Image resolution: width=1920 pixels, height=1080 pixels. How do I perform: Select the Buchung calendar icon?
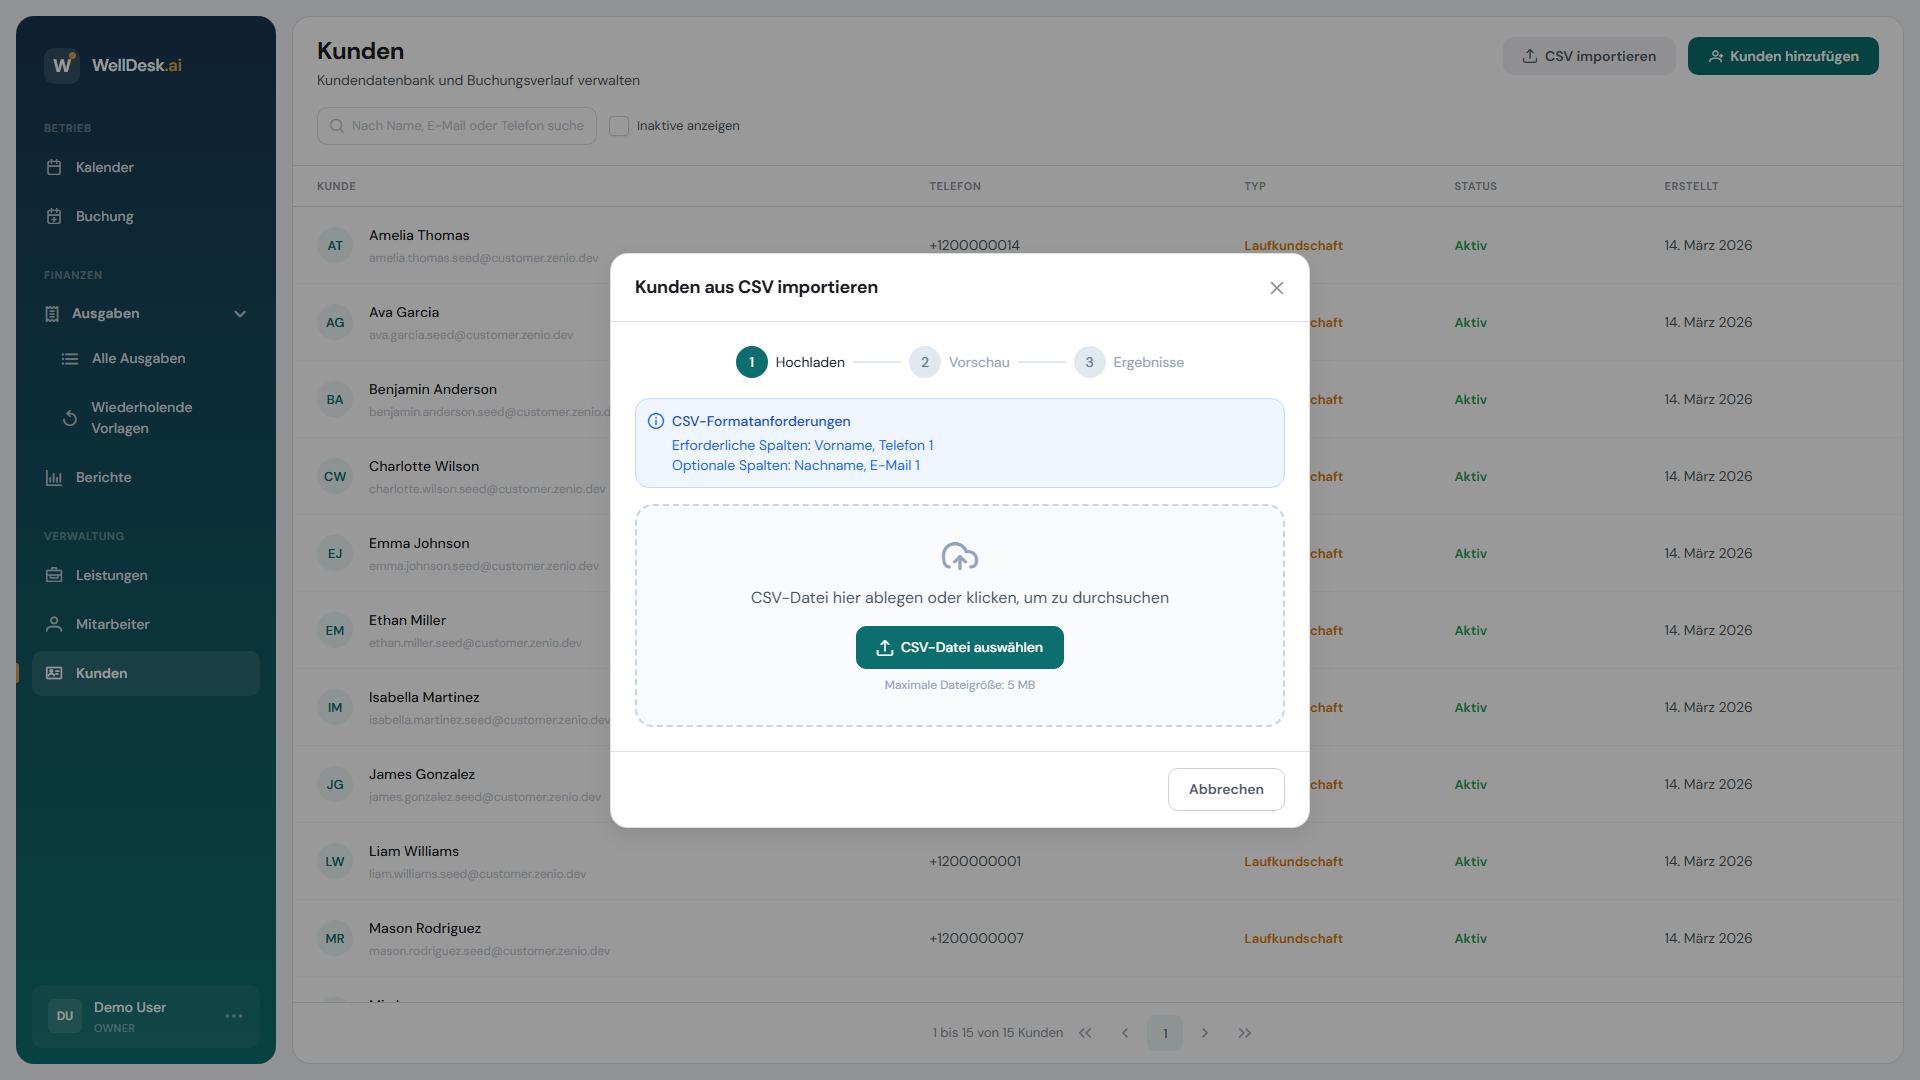click(56, 216)
